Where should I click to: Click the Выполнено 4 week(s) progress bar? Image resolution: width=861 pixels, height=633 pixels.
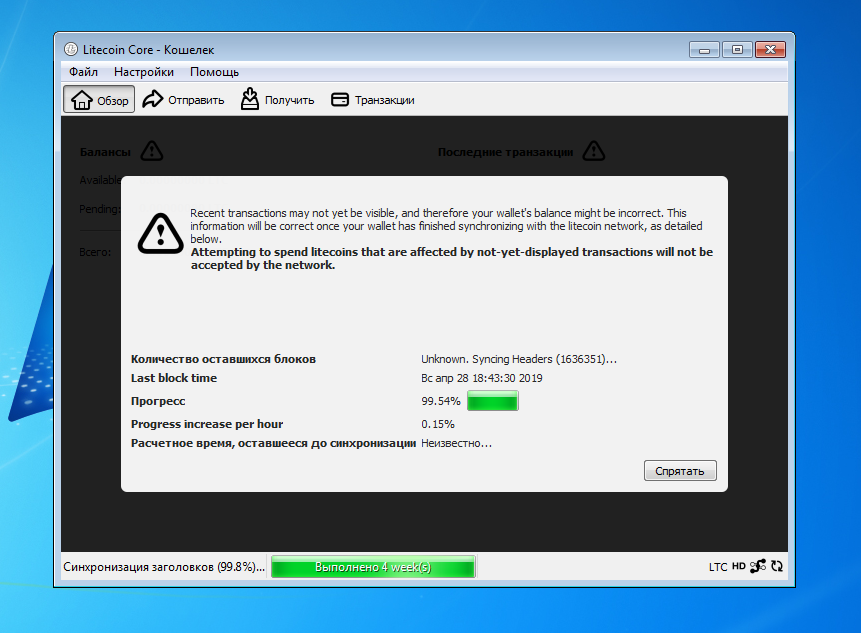click(x=373, y=567)
